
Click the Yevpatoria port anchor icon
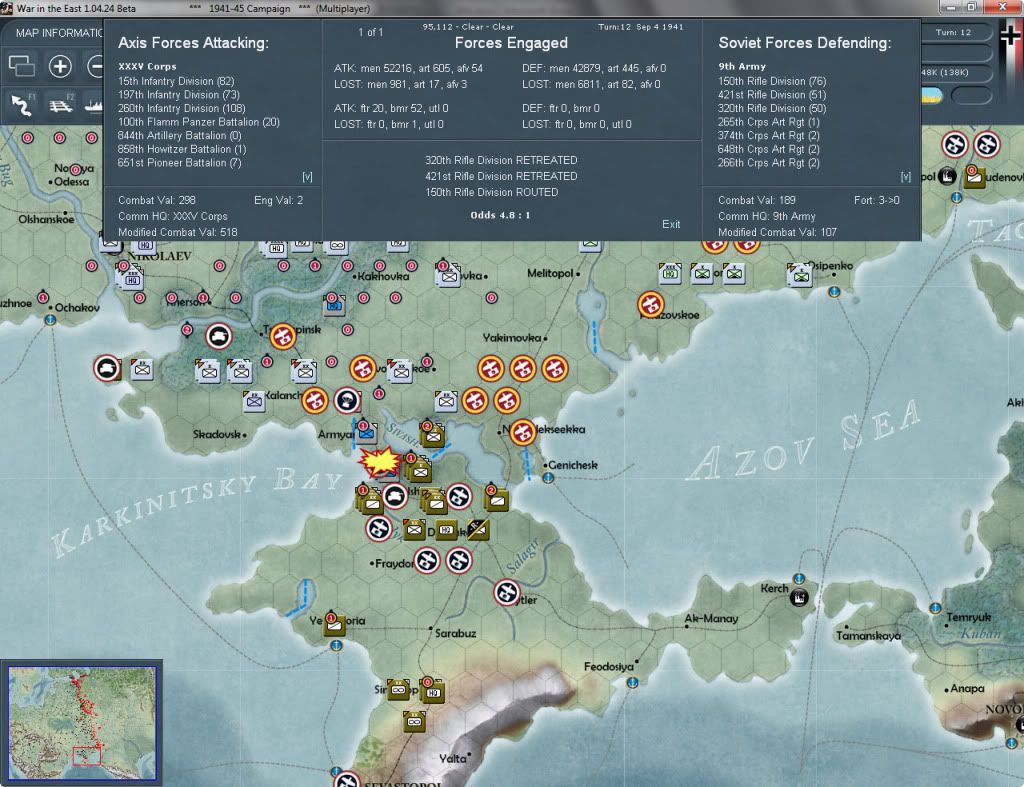[336, 645]
